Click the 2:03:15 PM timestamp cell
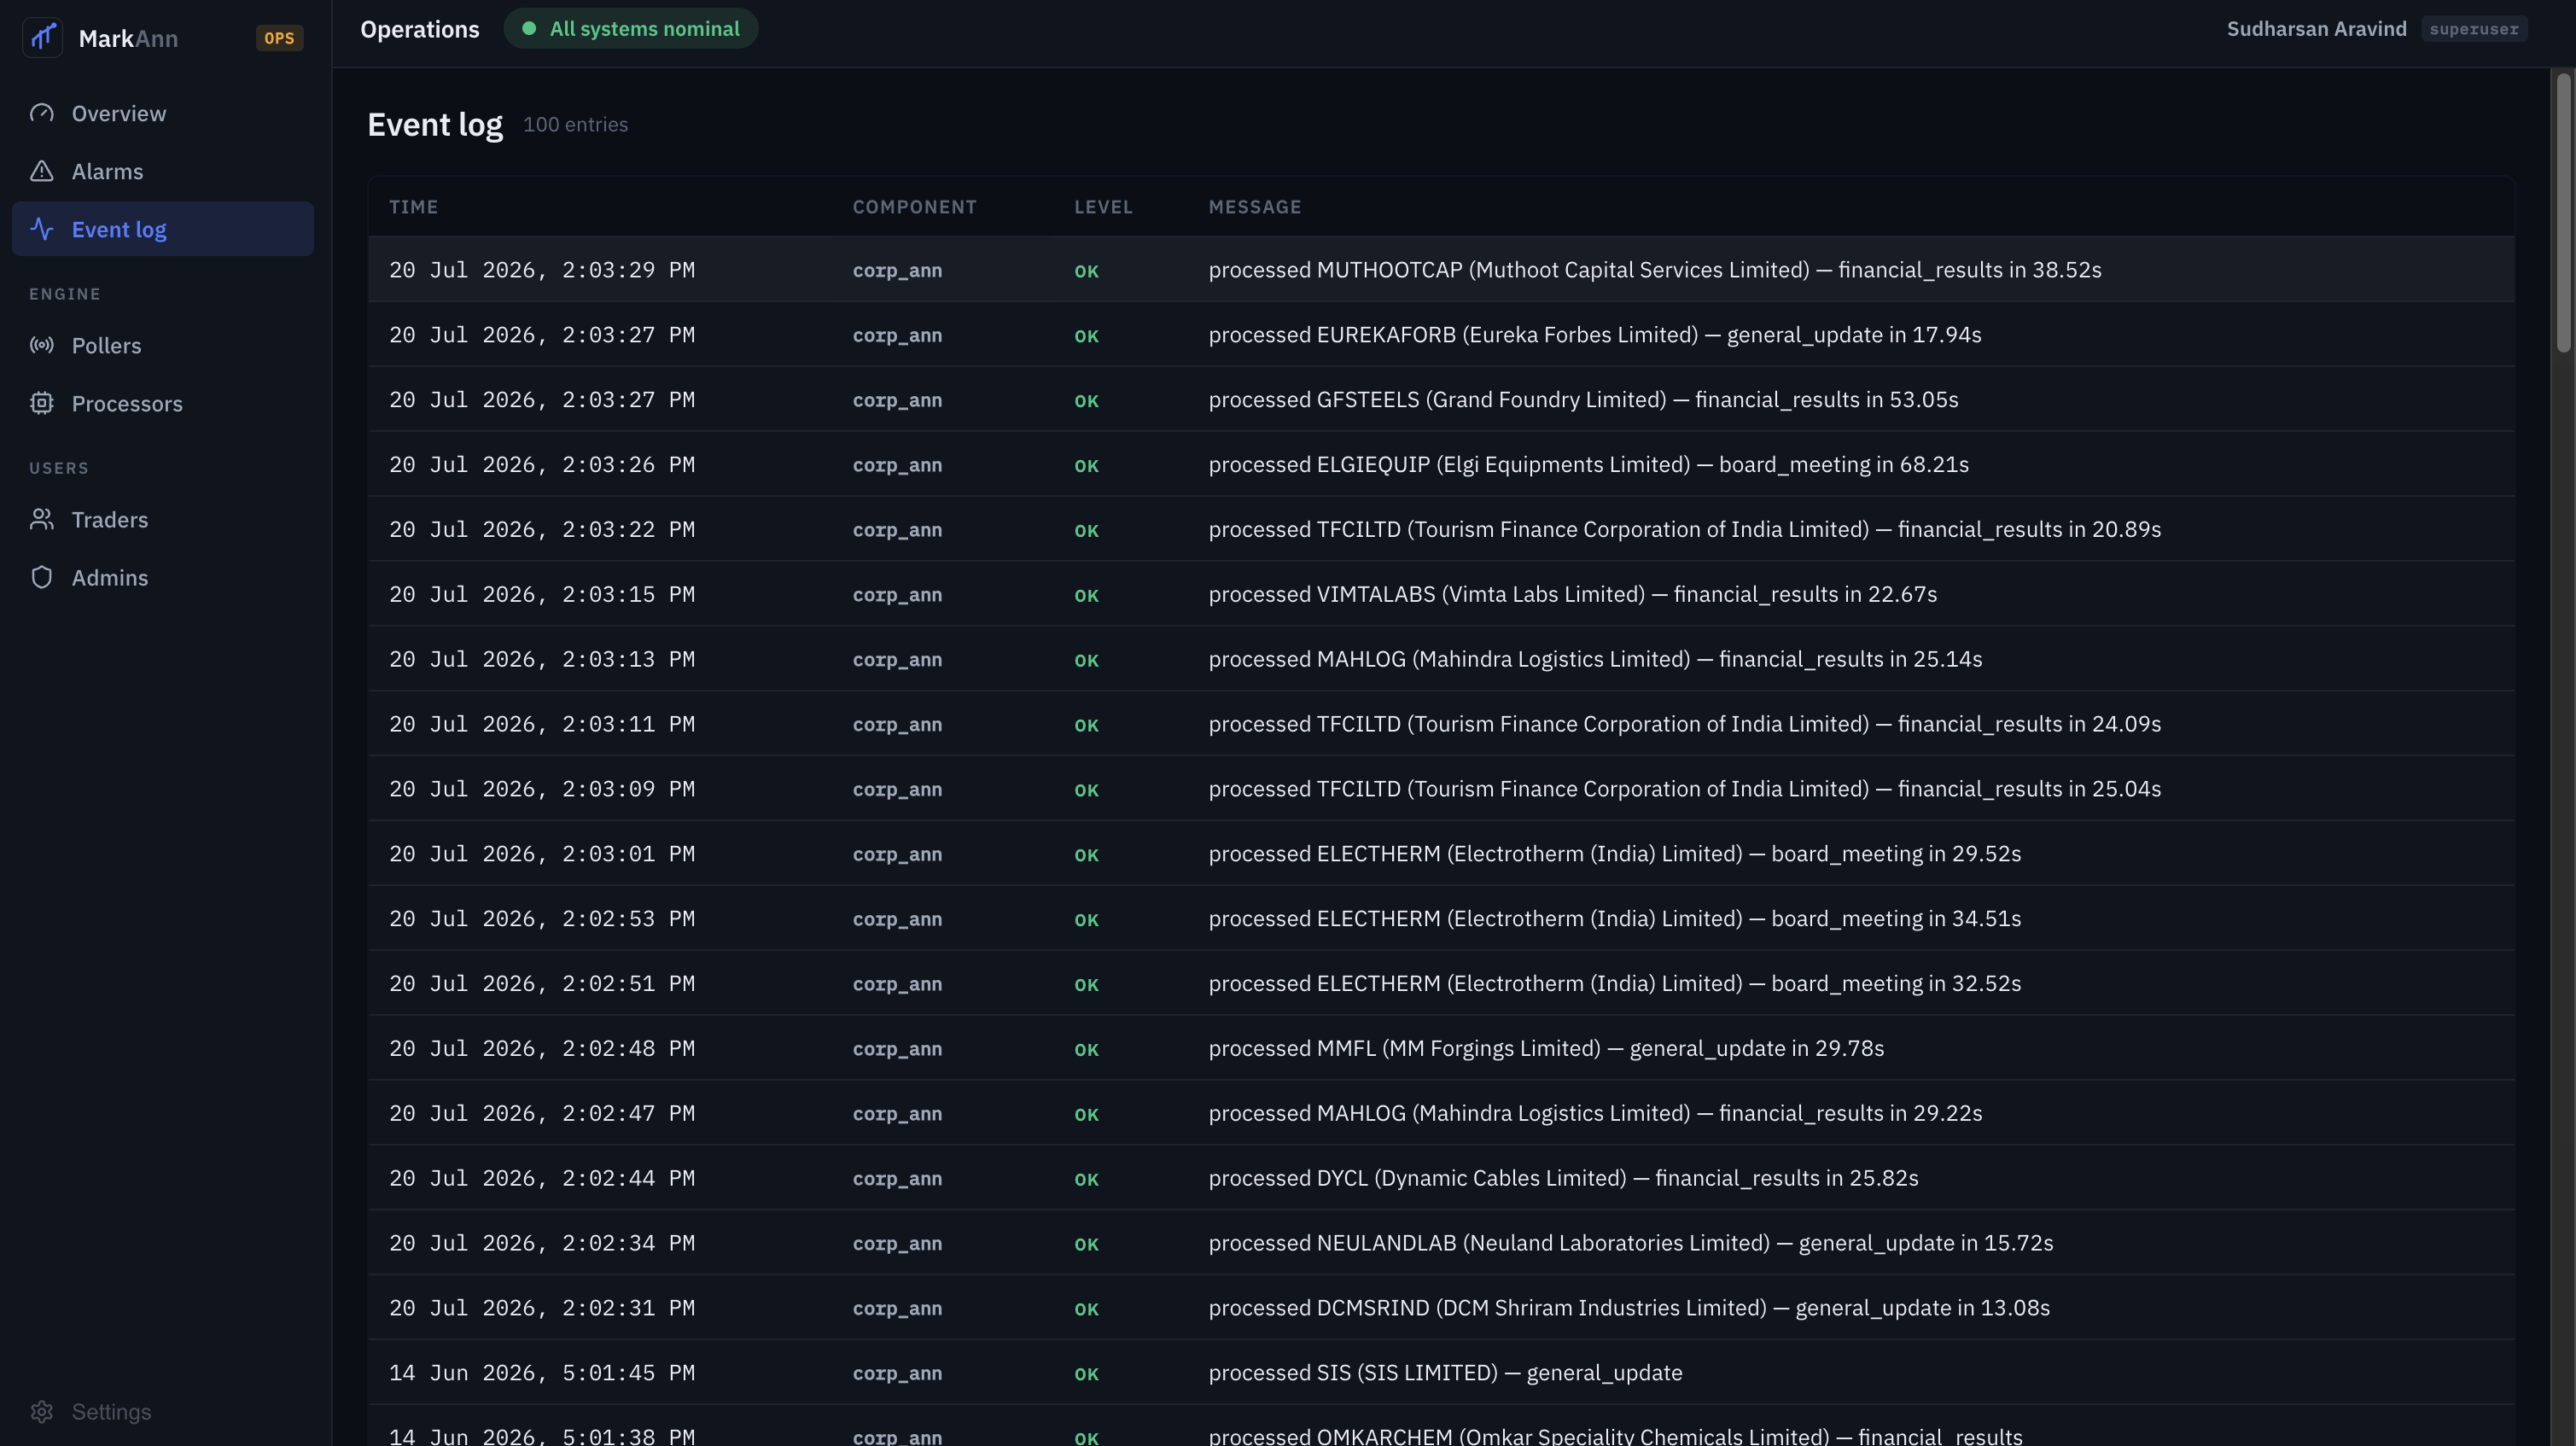Screen dimensions: 2576x1446 [542, 595]
